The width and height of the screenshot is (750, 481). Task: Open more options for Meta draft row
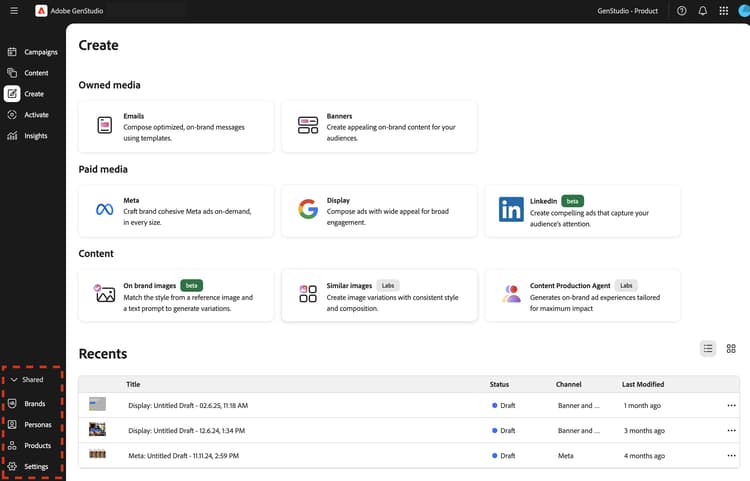coord(731,455)
